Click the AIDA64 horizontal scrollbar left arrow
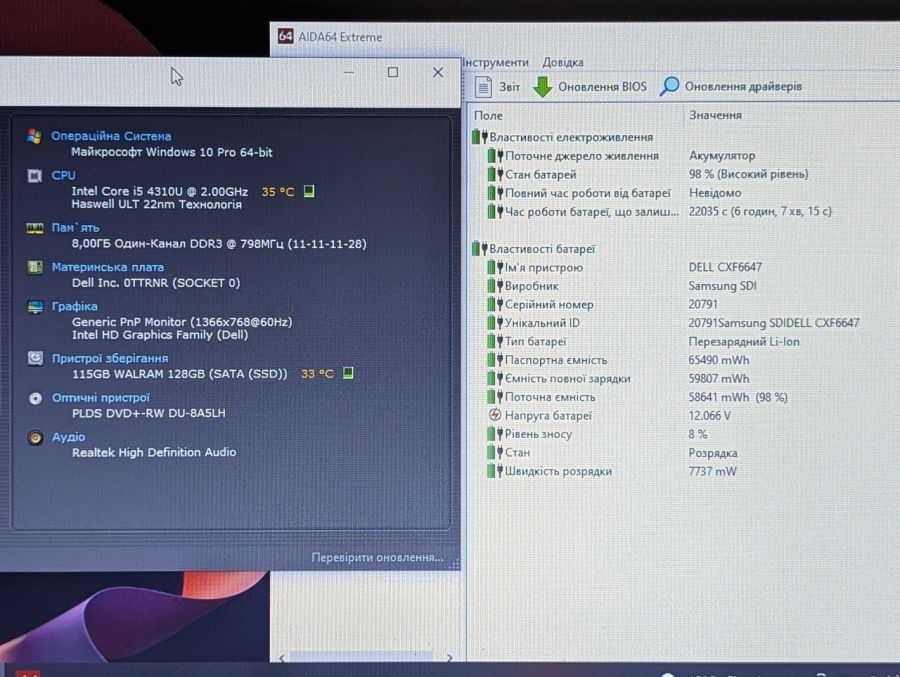900x677 pixels. pos(281,658)
